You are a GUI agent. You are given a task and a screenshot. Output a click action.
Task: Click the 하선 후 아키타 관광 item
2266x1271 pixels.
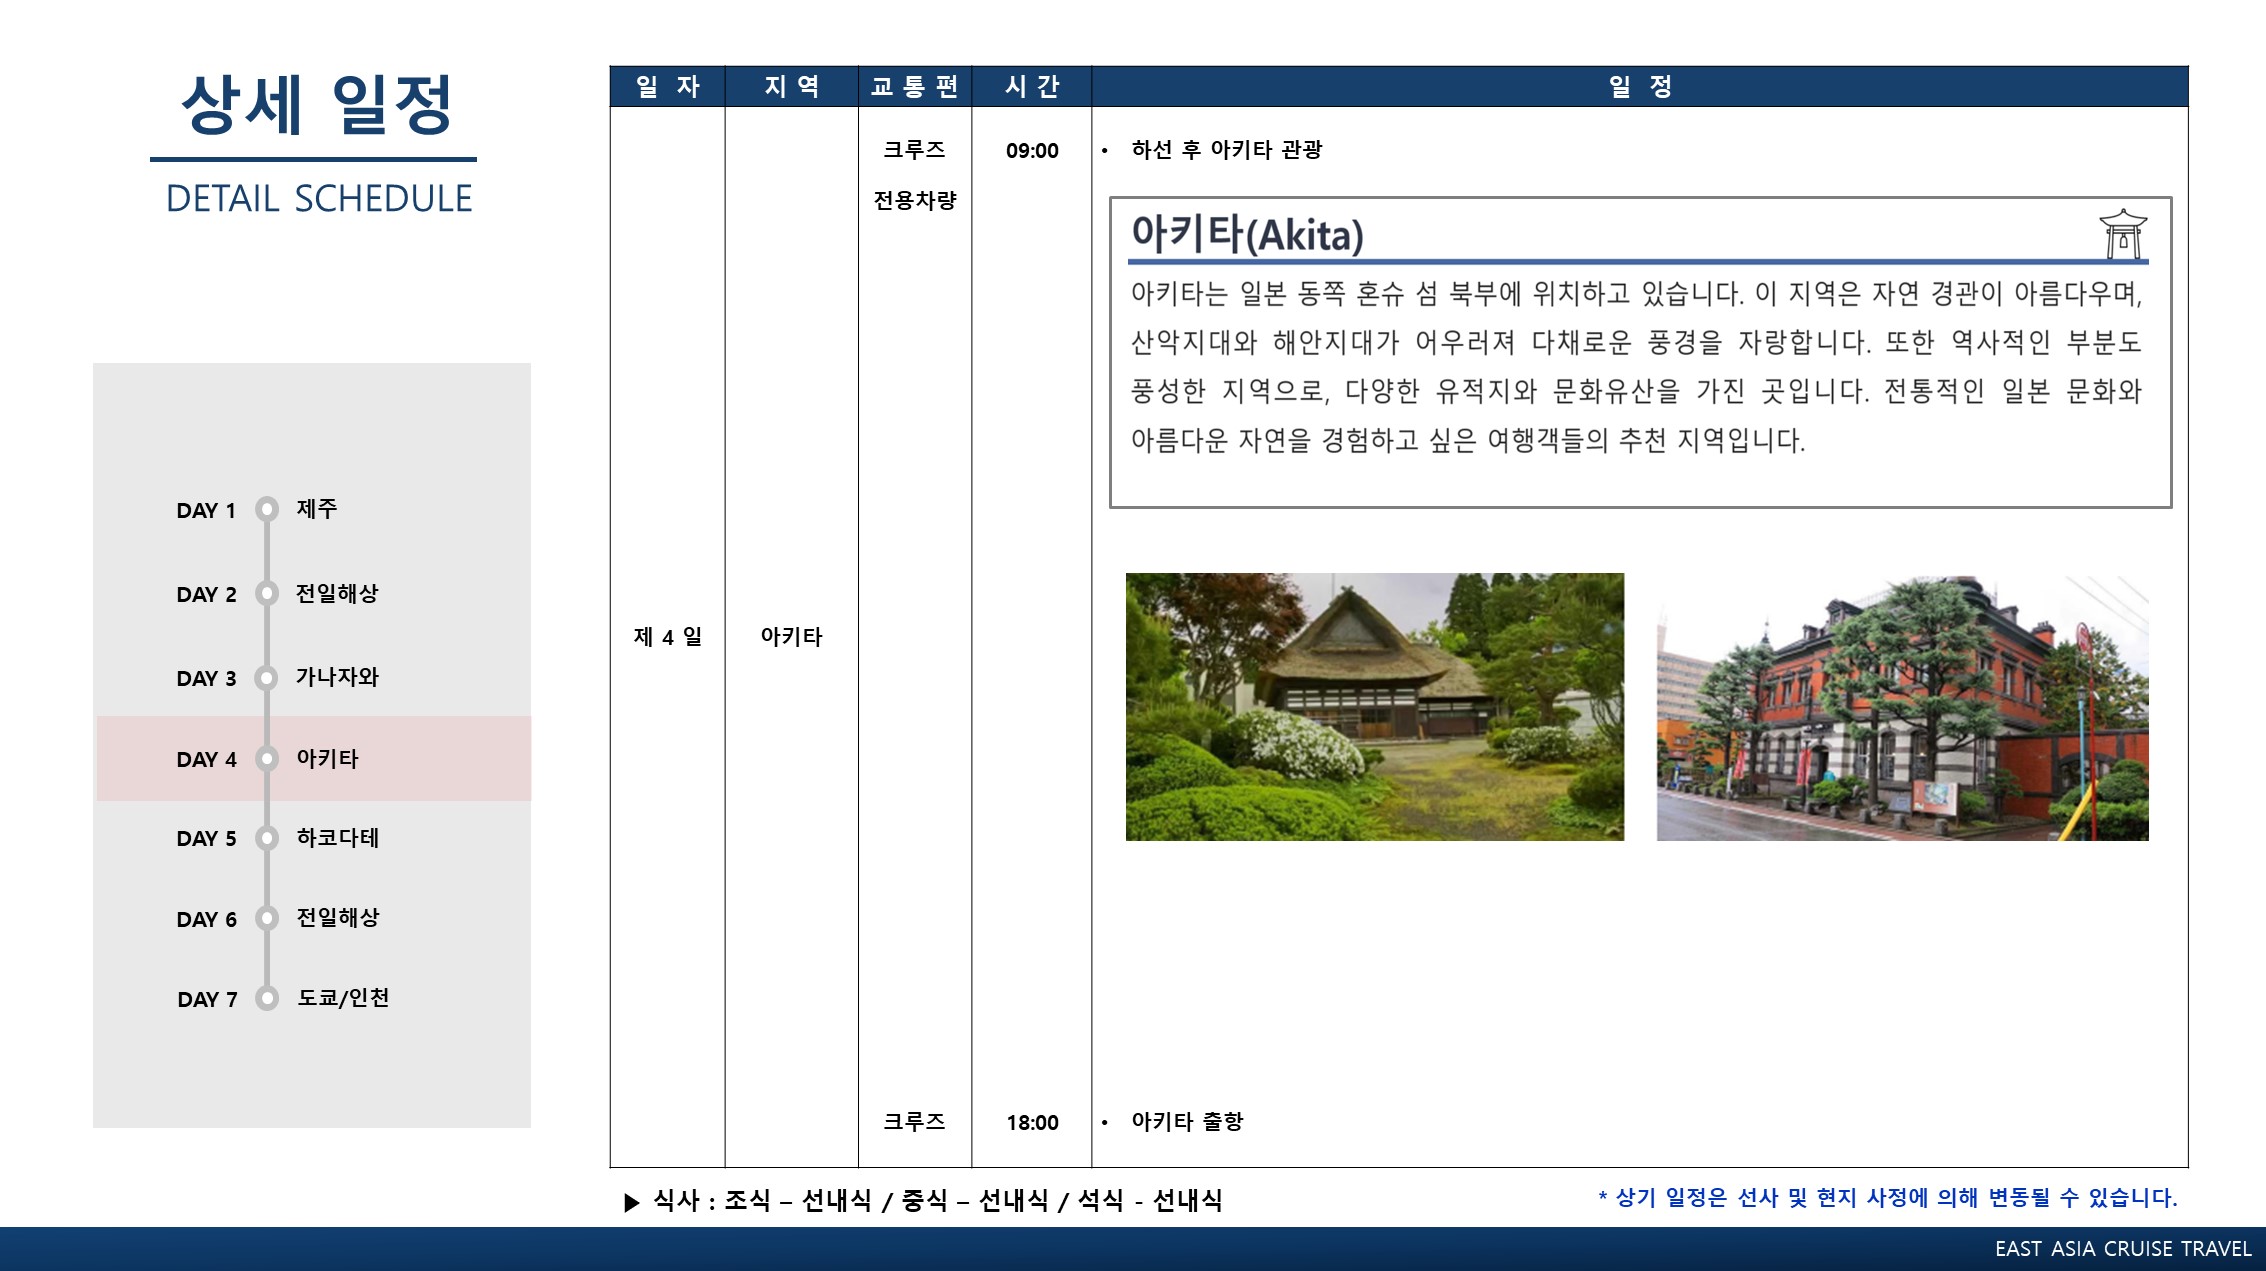(x=1226, y=150)
